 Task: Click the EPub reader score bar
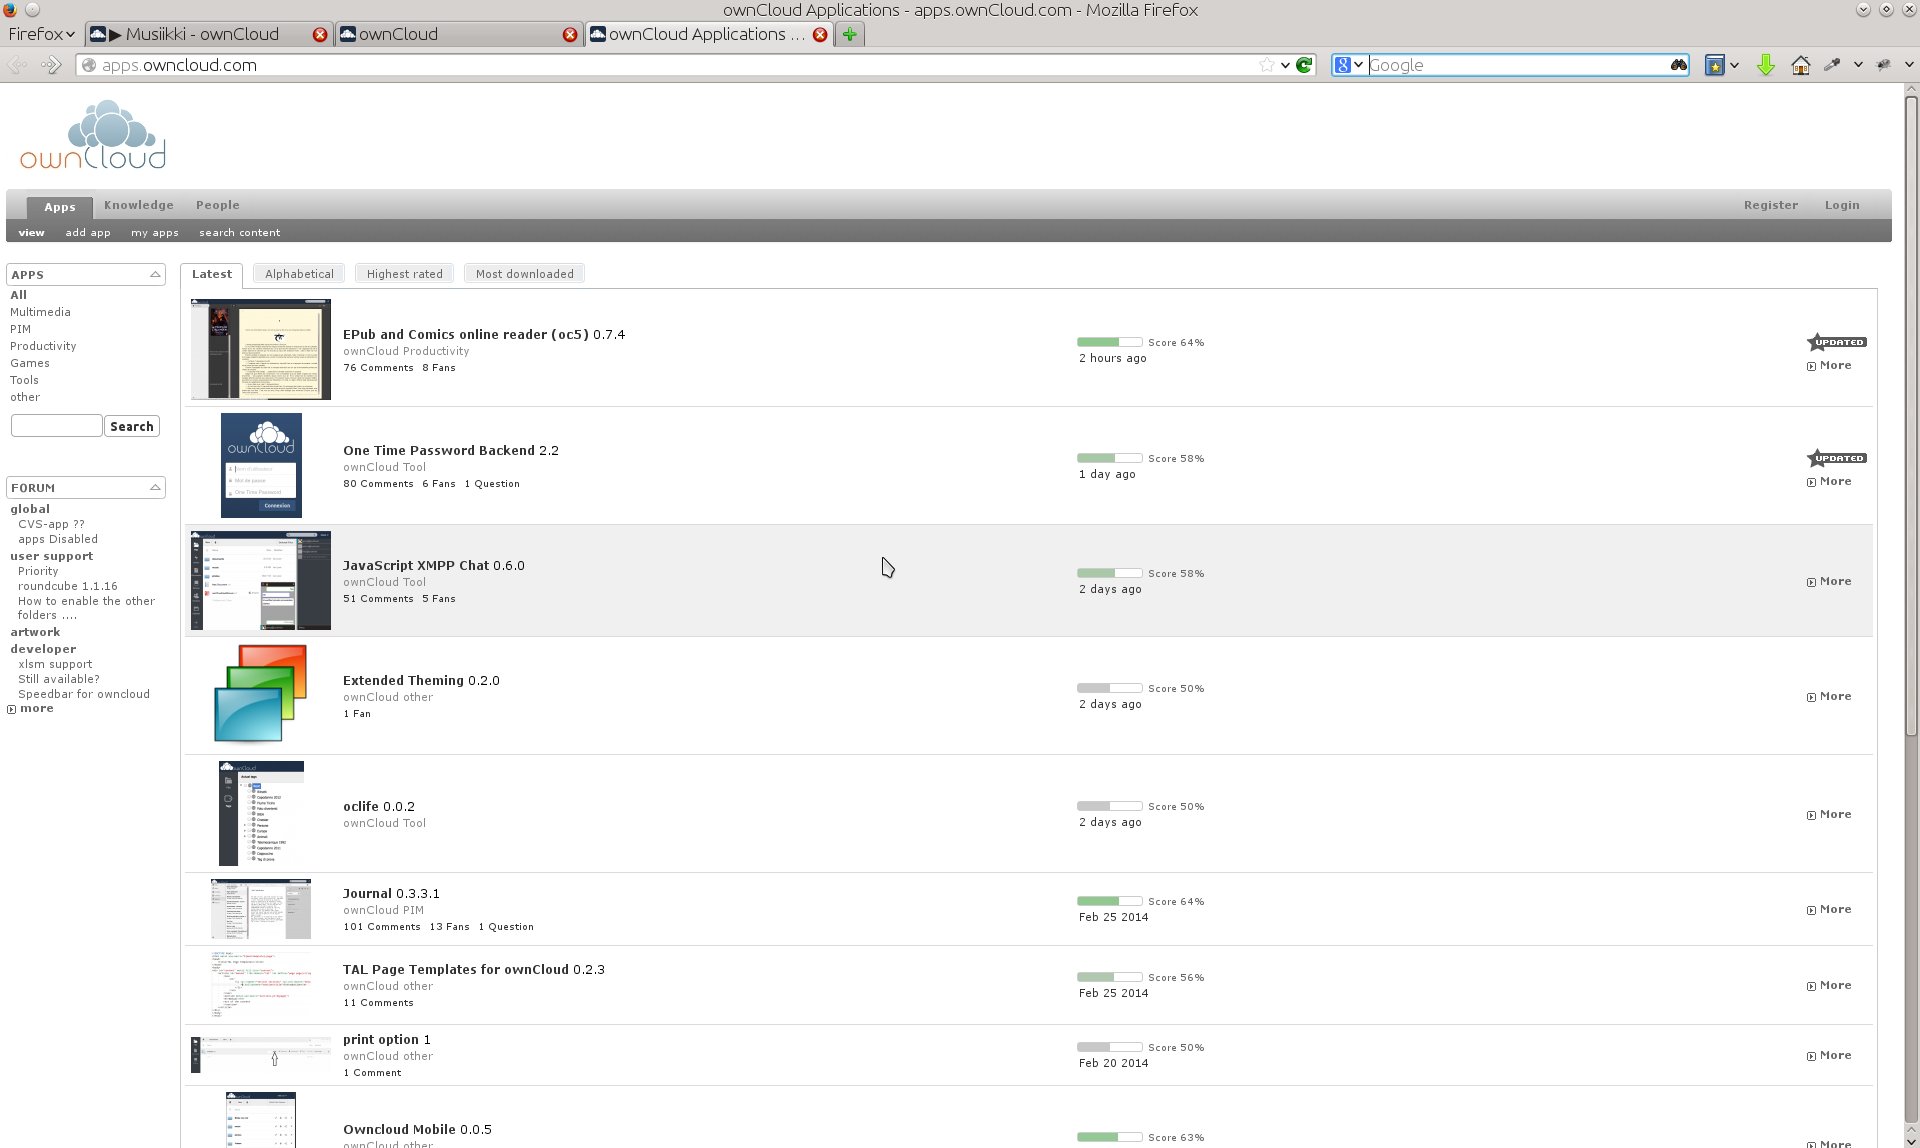pos(1109,342)
